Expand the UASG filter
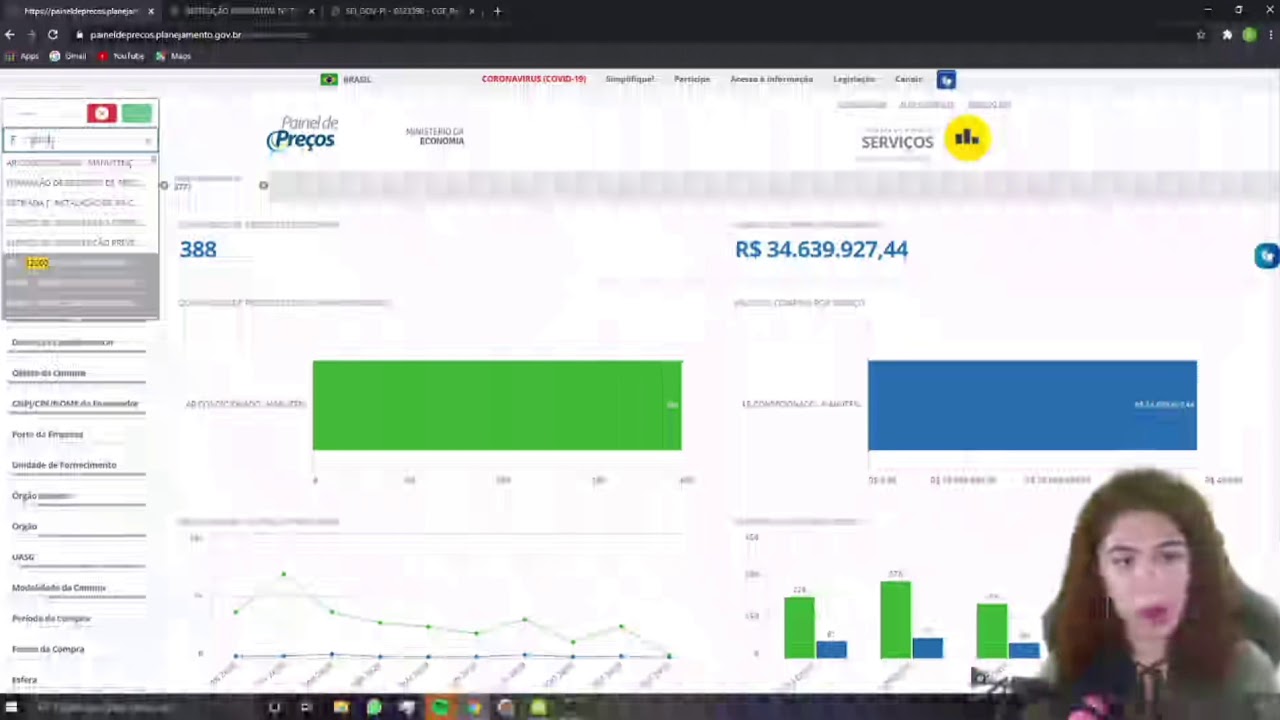This screenshot has width=1280, height=720. click(x=78, y=557)
